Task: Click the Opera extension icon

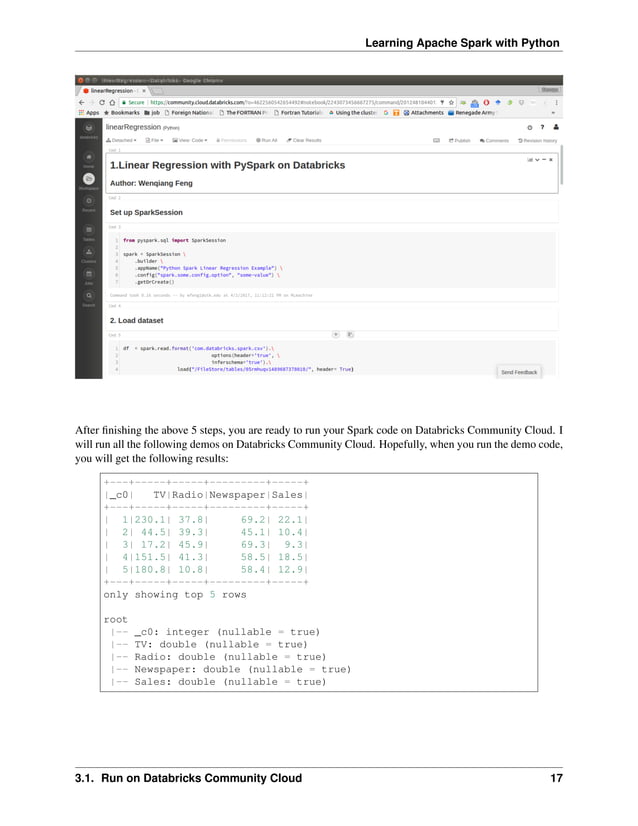Action: click(486, 102)
